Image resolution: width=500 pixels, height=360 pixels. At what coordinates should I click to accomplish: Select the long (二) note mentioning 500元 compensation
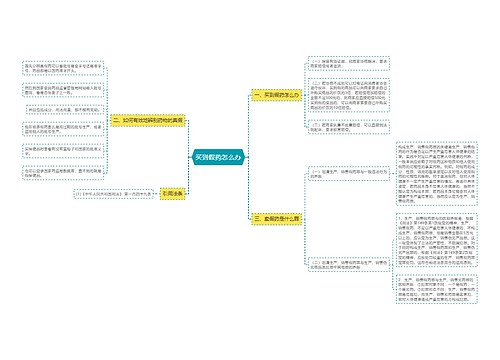[x=349, y=95]
